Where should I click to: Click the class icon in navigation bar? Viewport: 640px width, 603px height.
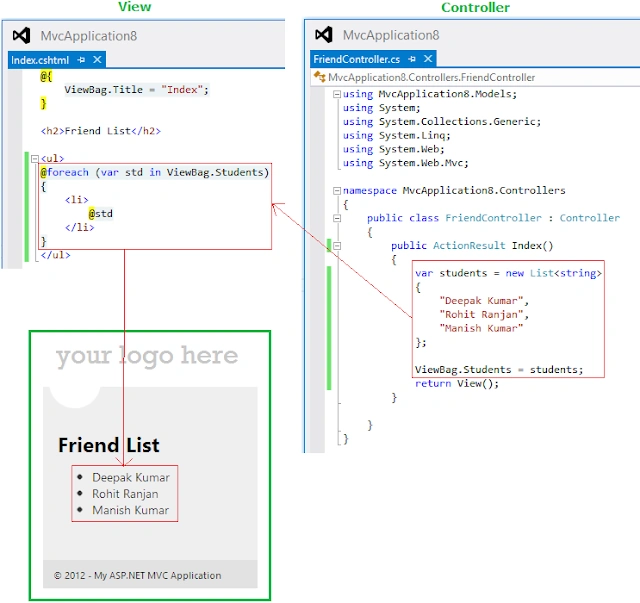[x=319, y=76]
